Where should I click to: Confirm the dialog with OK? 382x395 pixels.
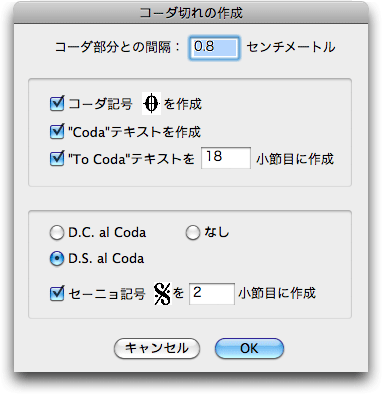click(x=249, y=349)
